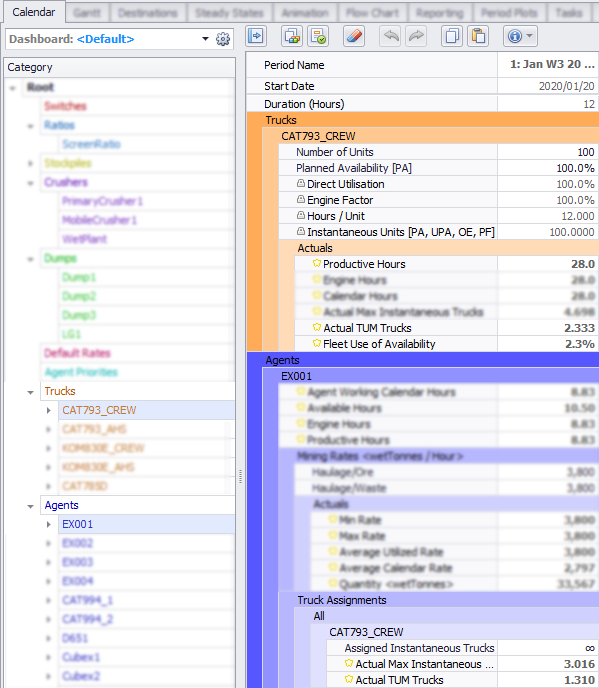The height and width of the screenshot is (688, 599).
Task: Select the eraser clear tool
Action: 354,36
